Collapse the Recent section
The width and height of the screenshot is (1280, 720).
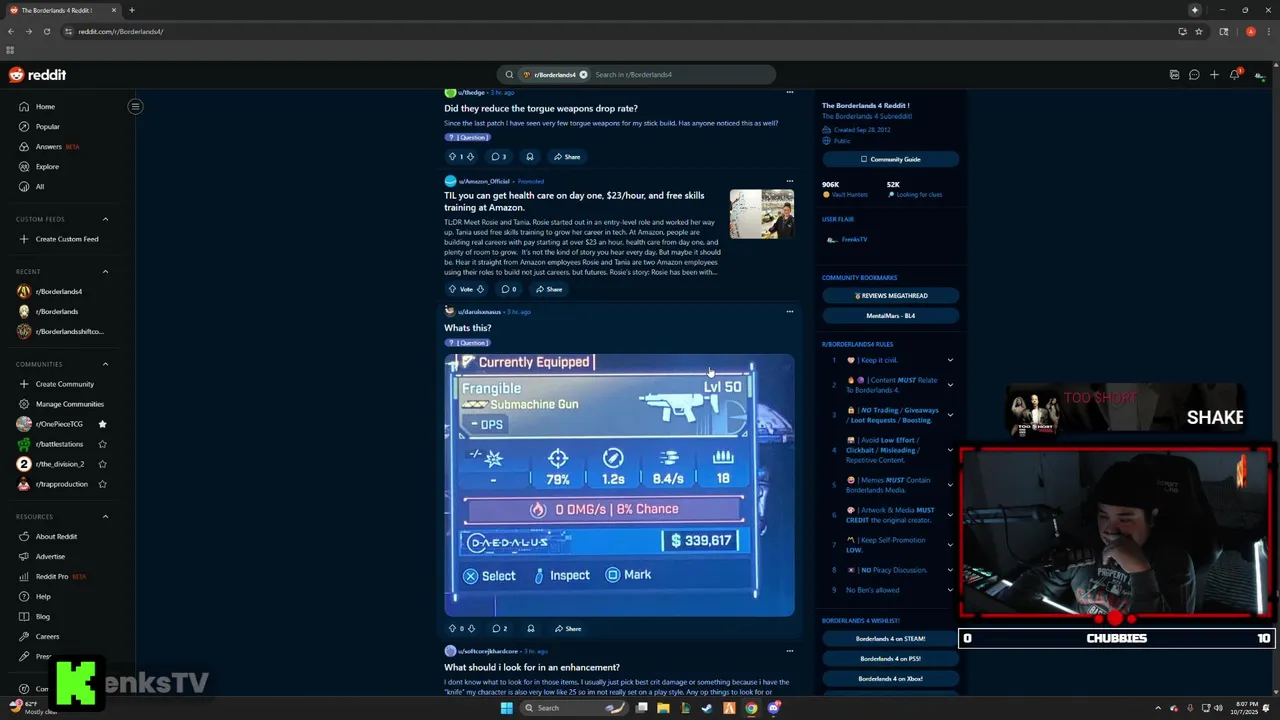[105, 271]
